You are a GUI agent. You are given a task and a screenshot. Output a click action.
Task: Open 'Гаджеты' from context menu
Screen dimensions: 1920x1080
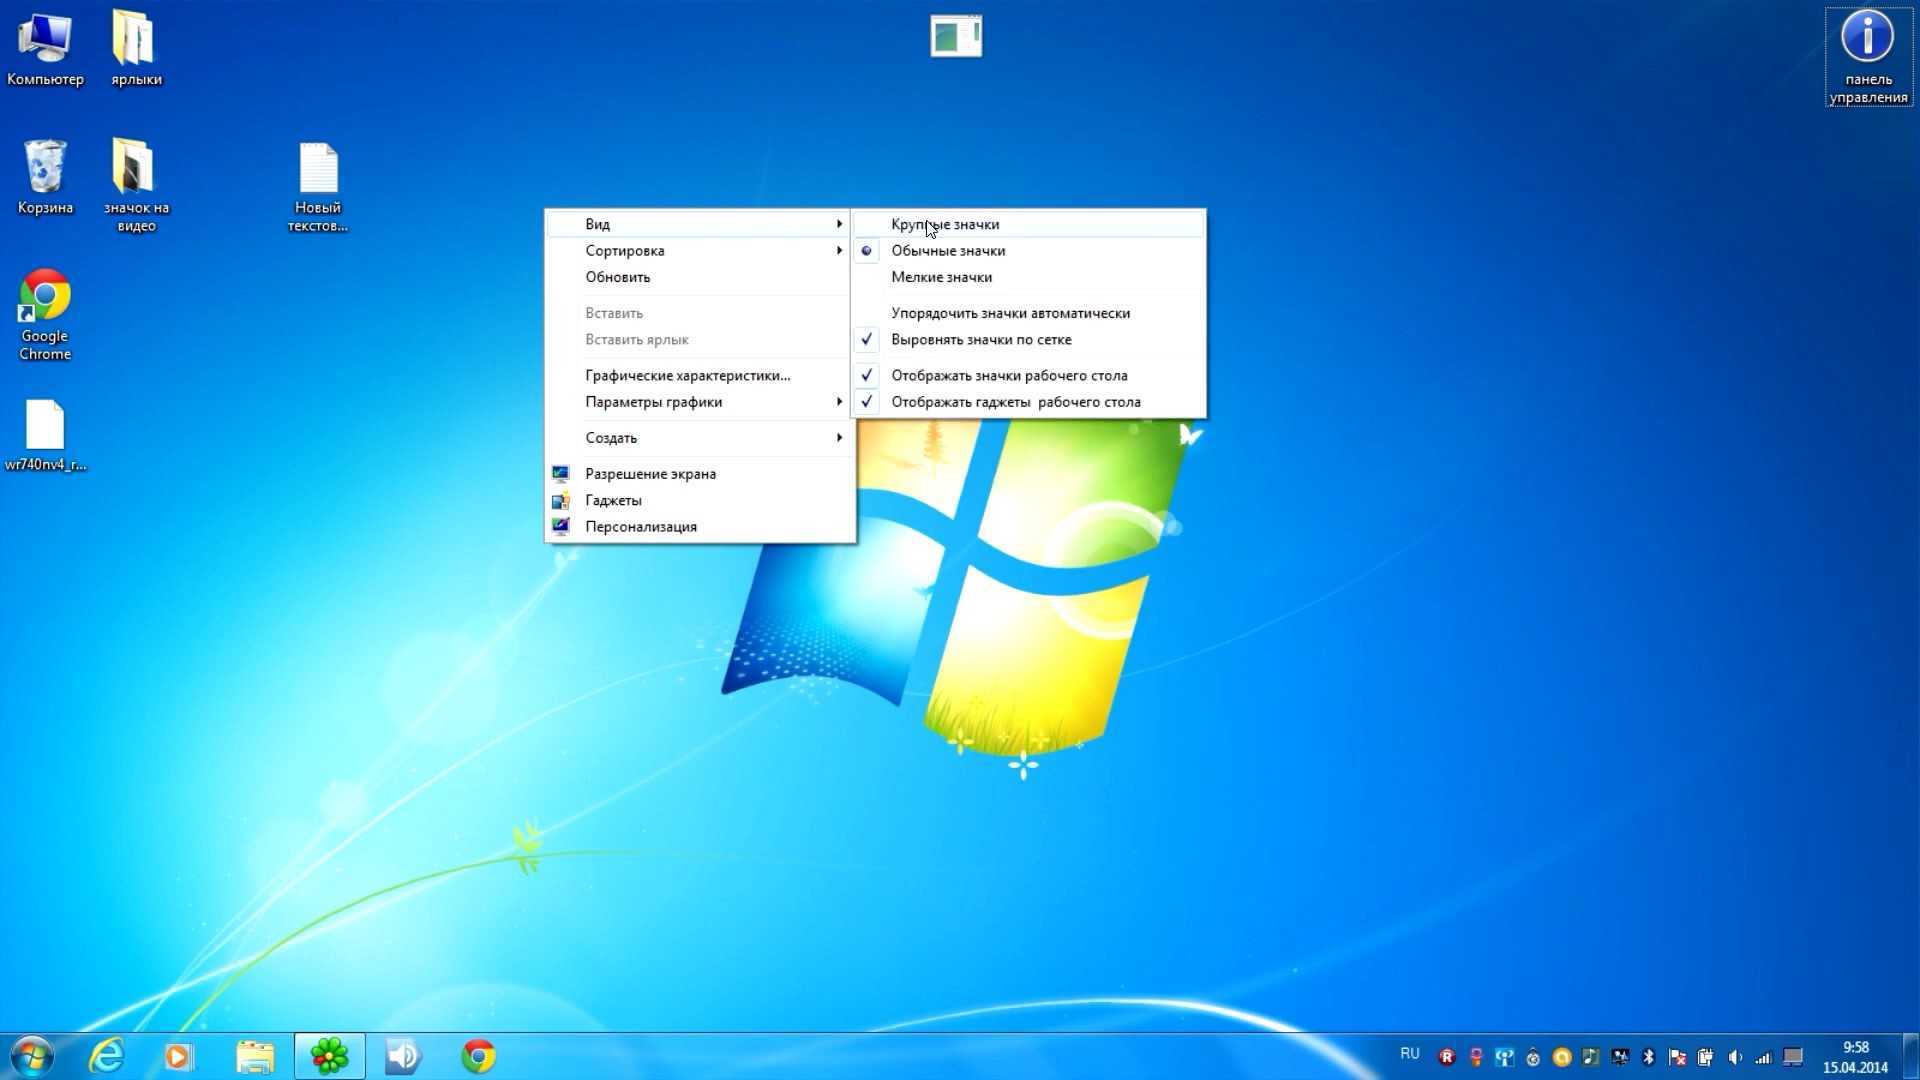coord(613,498)
